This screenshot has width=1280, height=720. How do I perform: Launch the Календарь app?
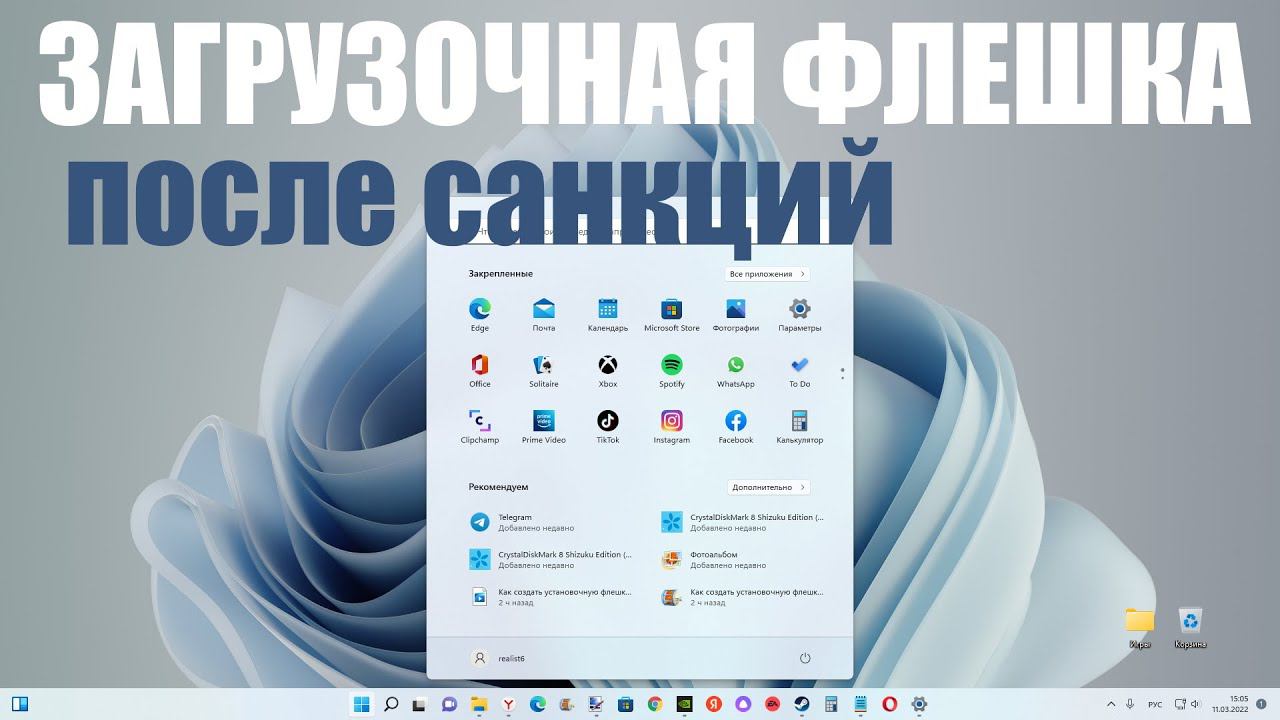click(608, 314)
